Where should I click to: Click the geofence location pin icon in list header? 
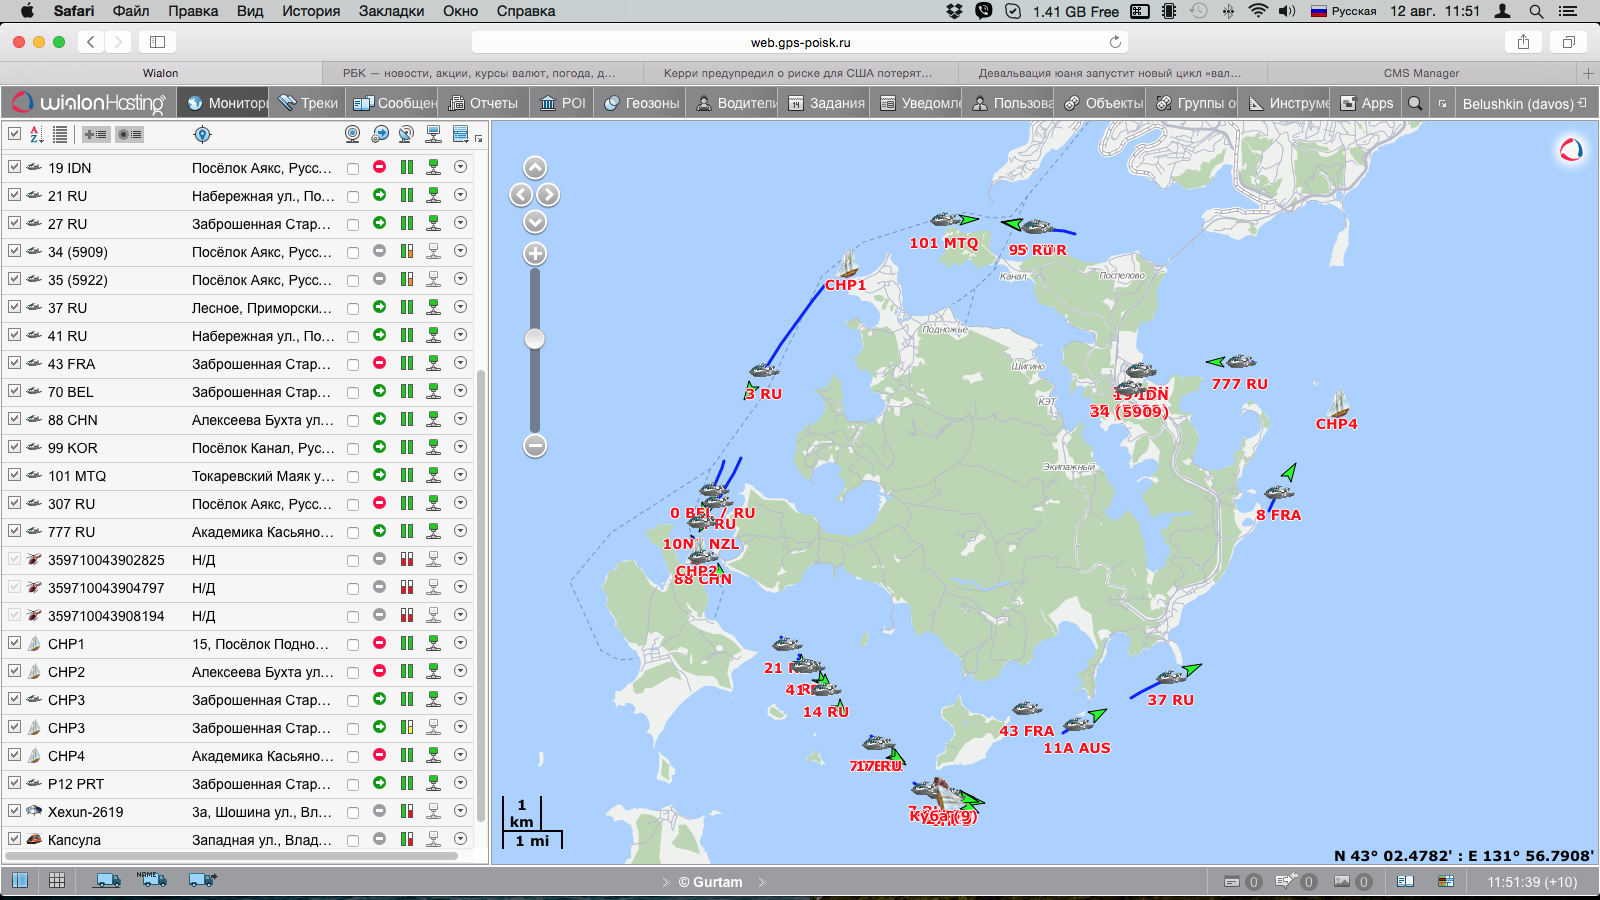tap(202, 134)
